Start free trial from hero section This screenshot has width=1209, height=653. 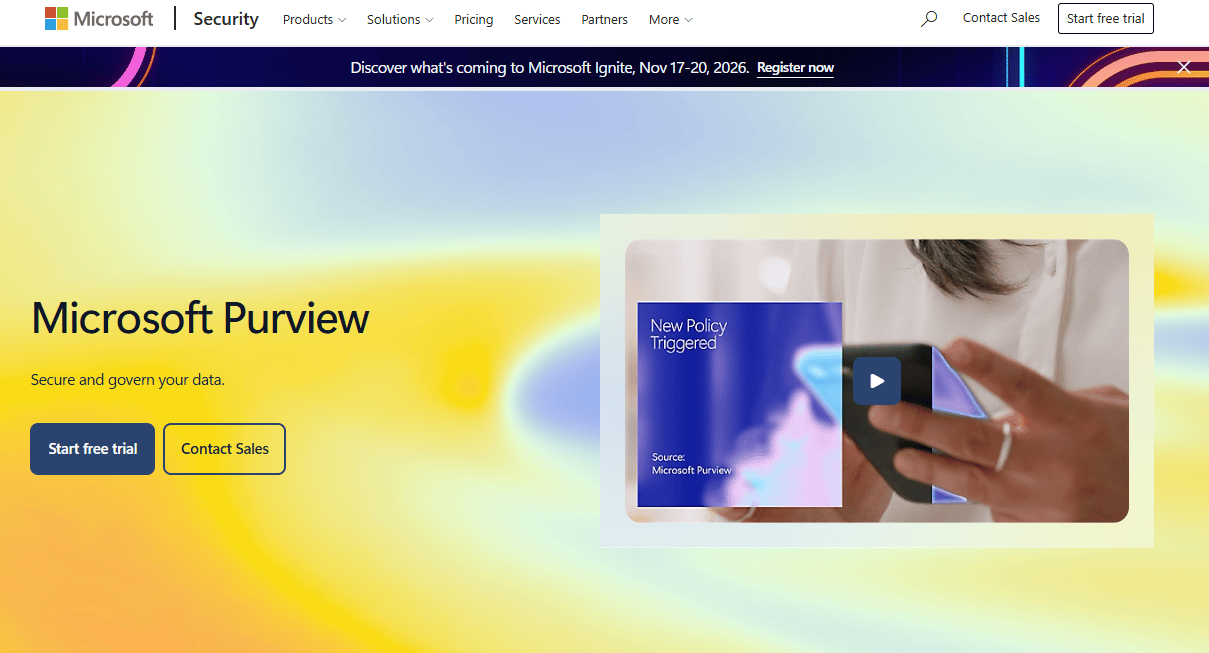click(x=93, y=449)
